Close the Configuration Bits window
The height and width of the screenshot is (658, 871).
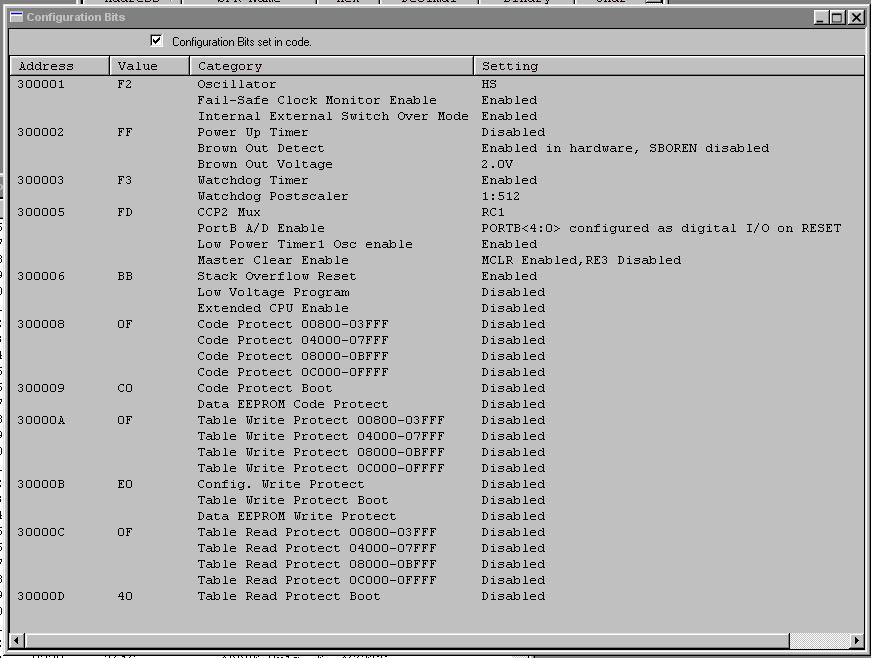click(x=856, y=17)
